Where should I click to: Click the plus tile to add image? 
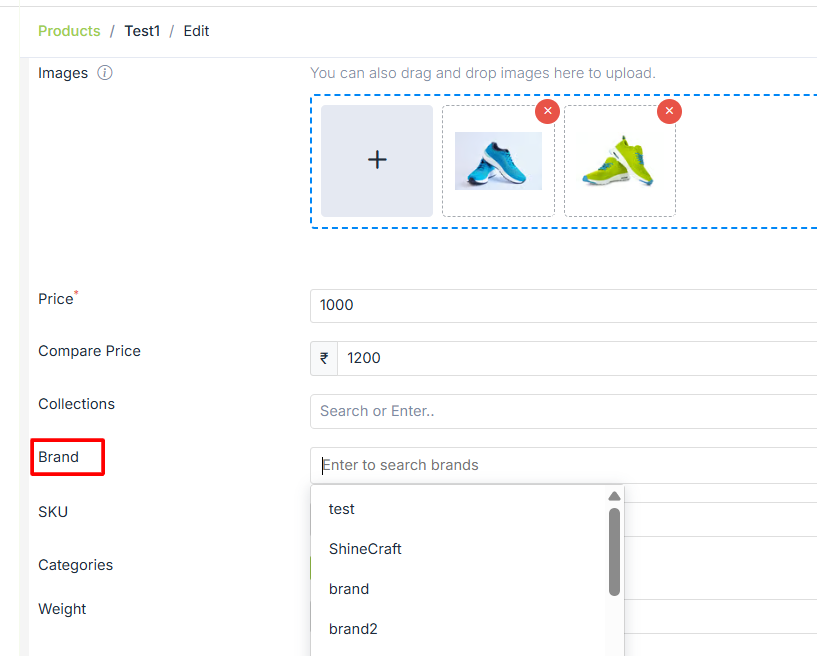coord(377,160)
